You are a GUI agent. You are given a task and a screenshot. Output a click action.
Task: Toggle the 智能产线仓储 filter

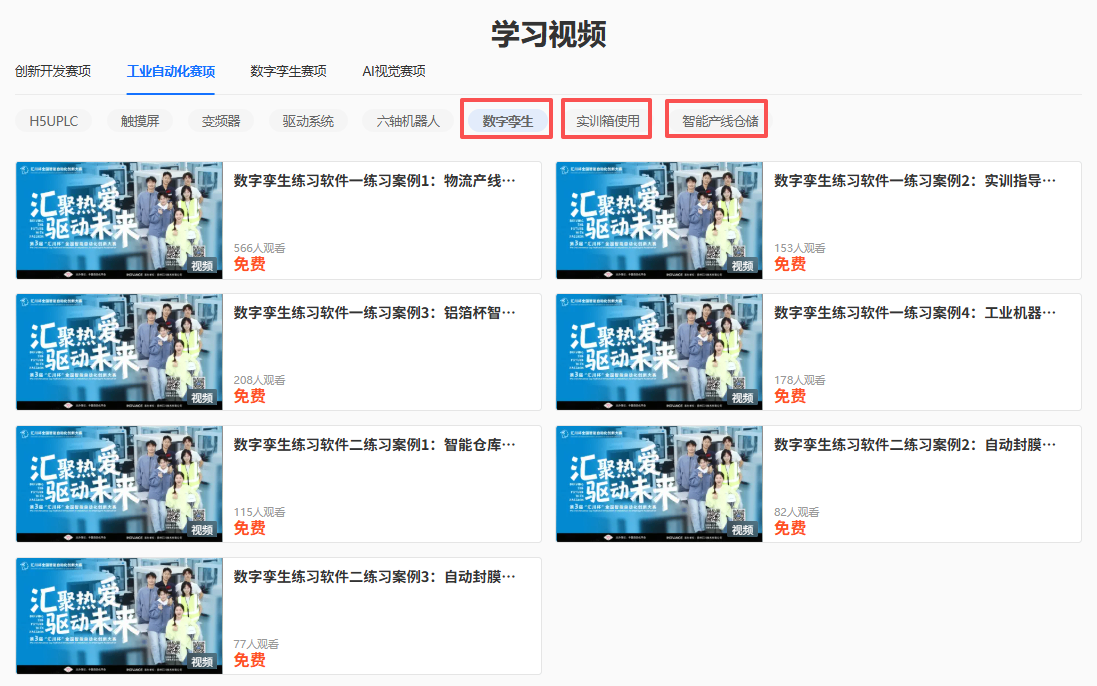pyautogui.click(x=716, y=119)
